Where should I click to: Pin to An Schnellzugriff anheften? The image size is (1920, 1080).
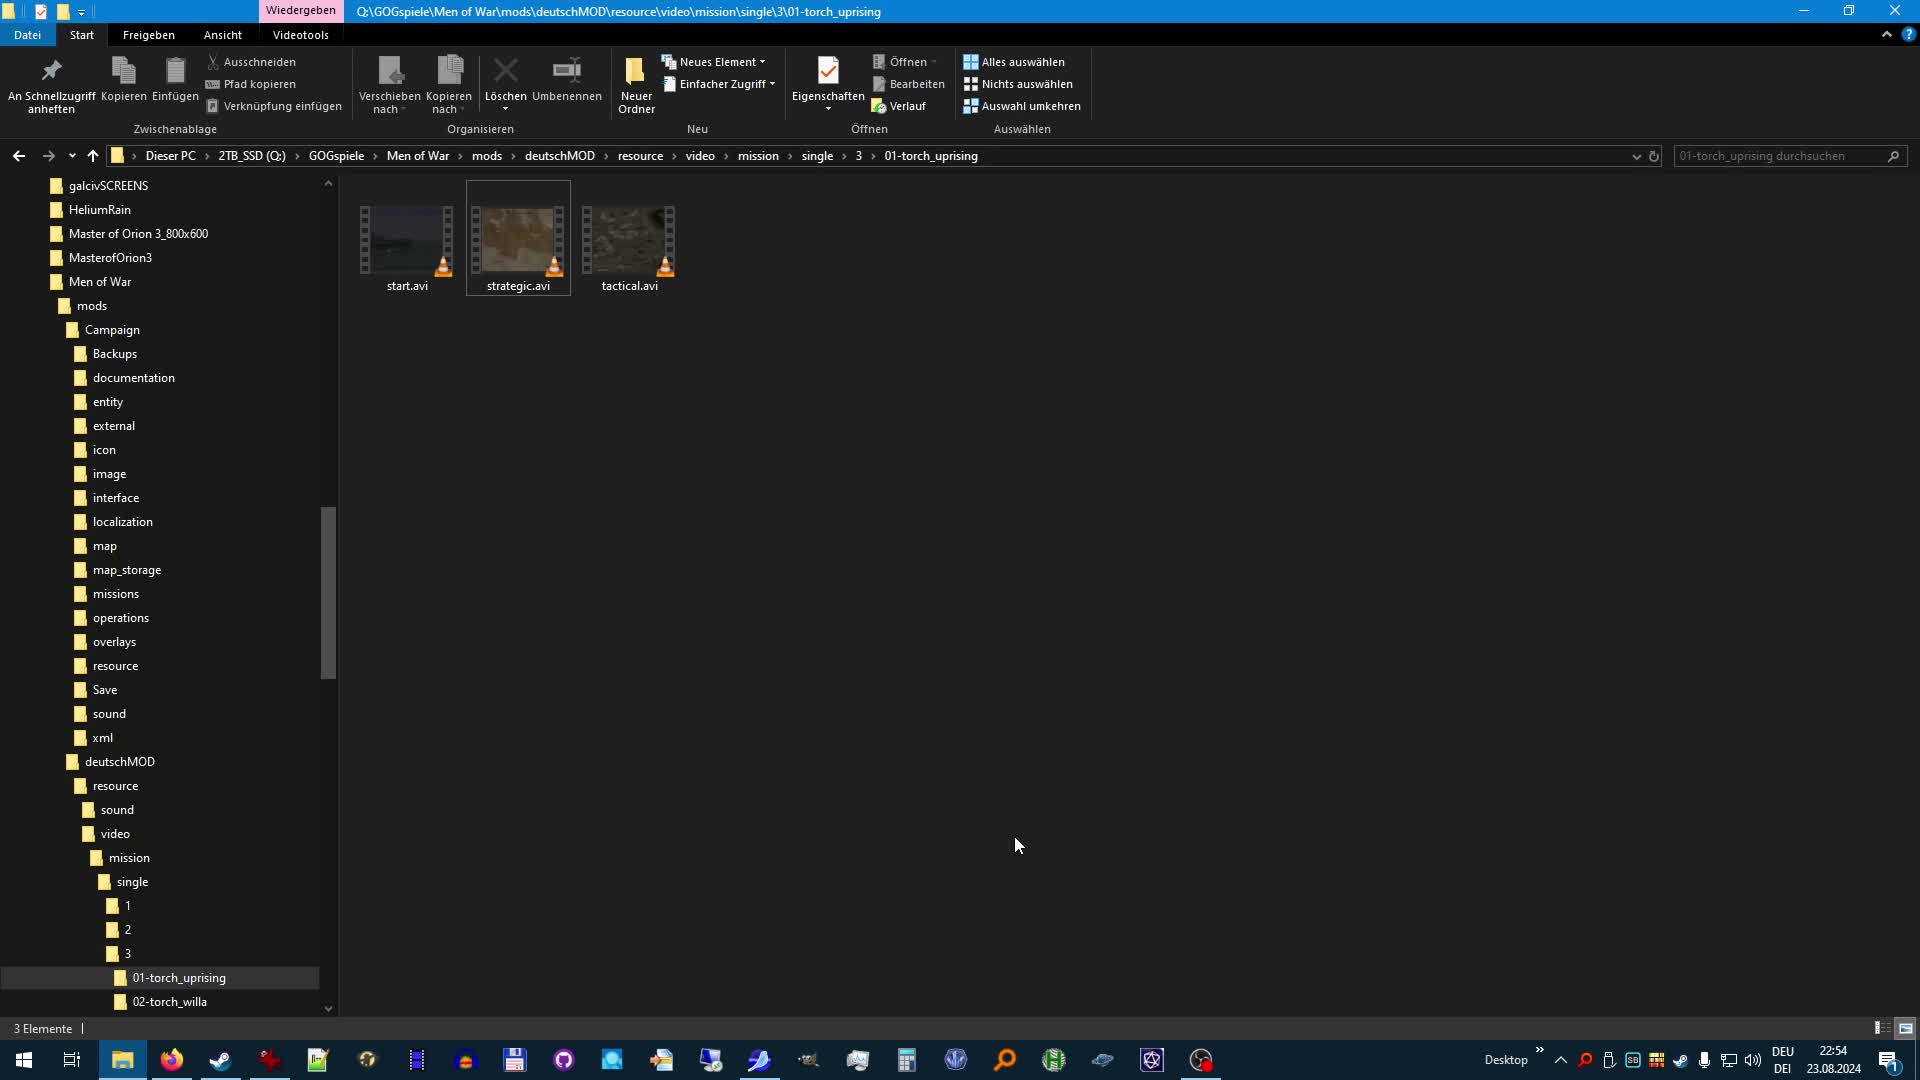pyautogui.click(x=51, y=72)
